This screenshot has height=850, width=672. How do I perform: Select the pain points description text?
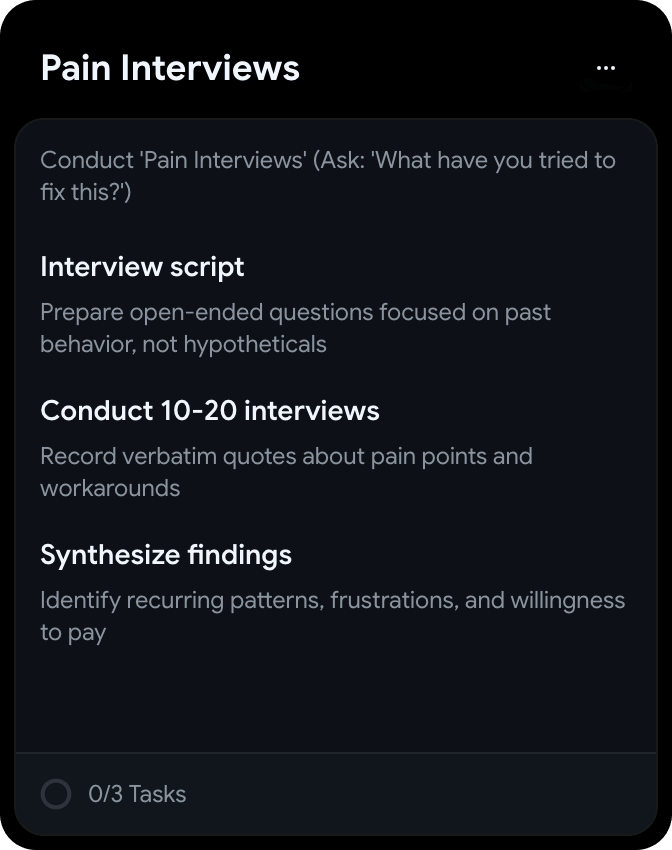[285, 471]
